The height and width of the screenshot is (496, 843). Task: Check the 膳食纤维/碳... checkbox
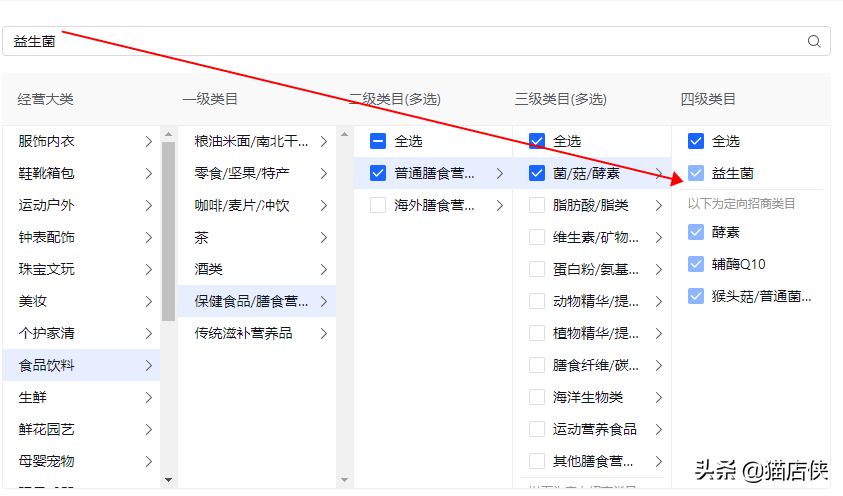point(537,365)
